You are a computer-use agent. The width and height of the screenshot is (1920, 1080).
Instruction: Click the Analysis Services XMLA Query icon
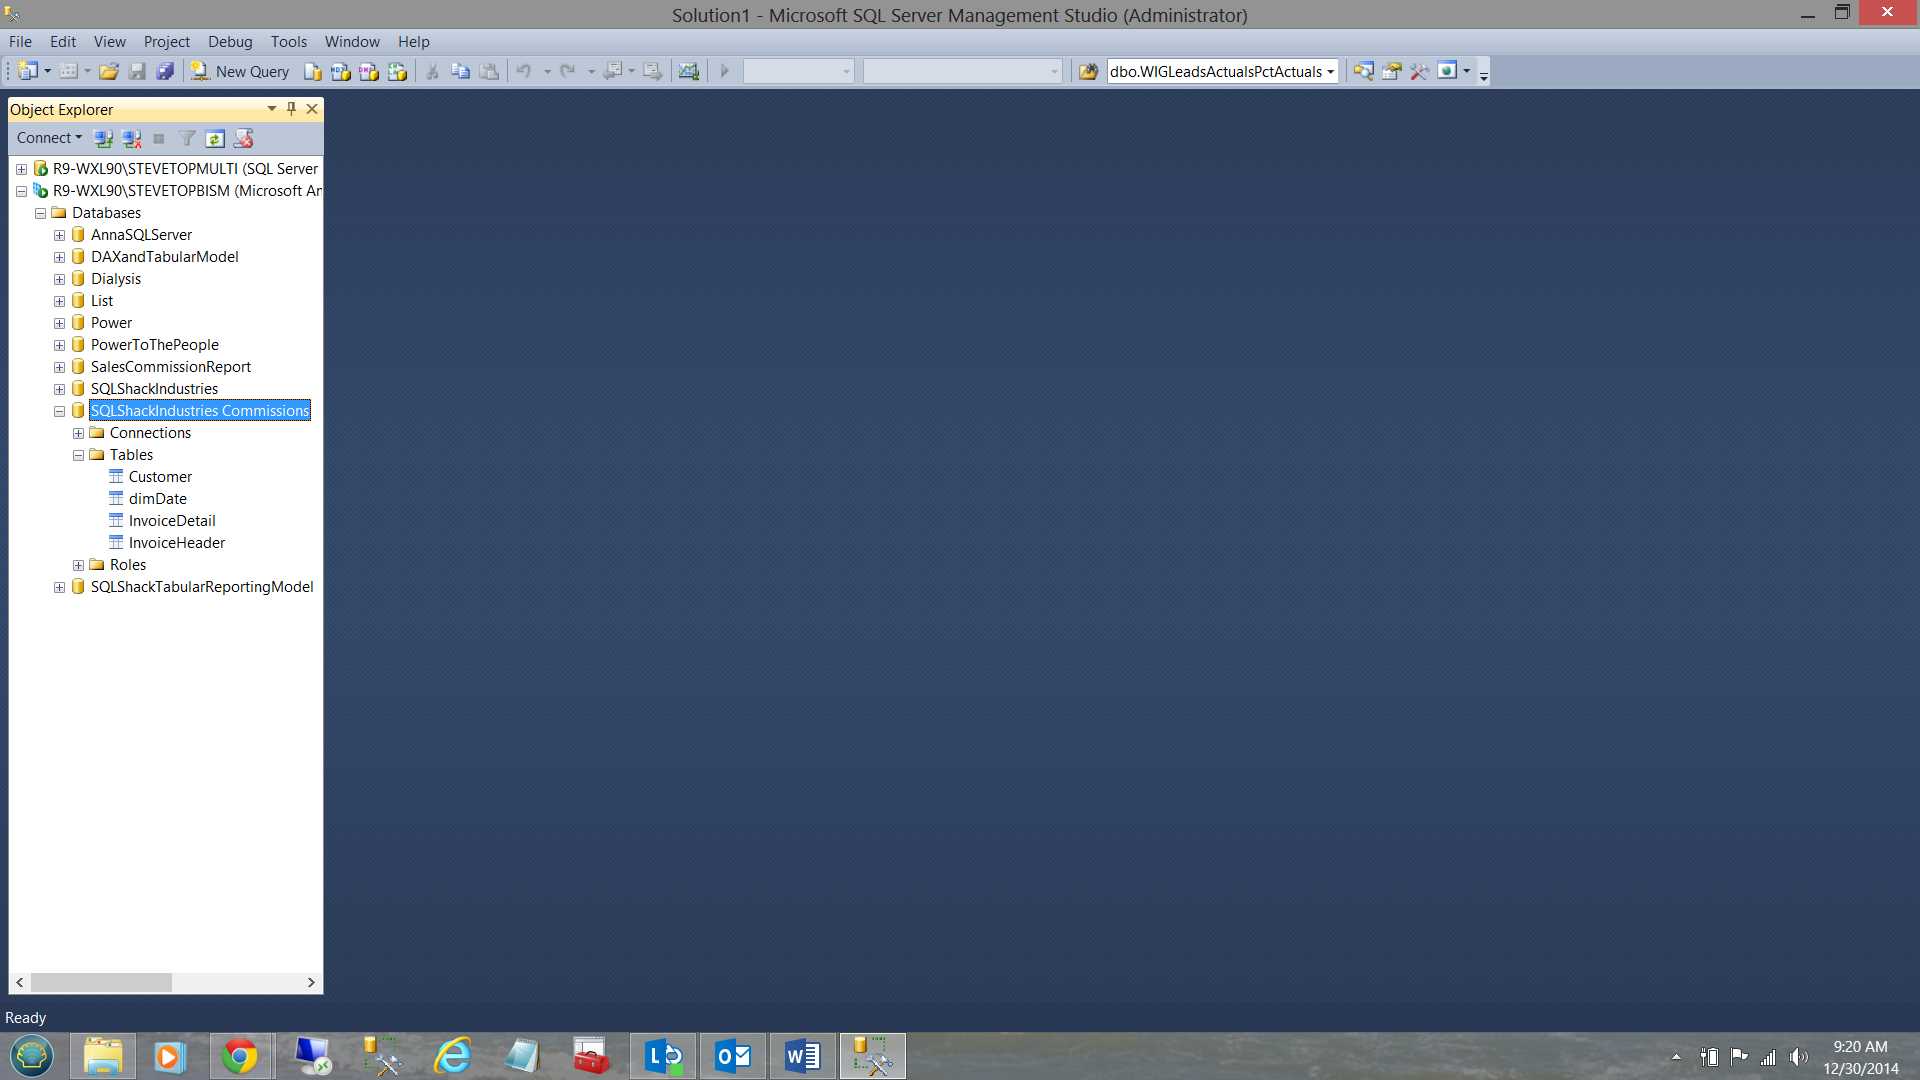(397, 71)
